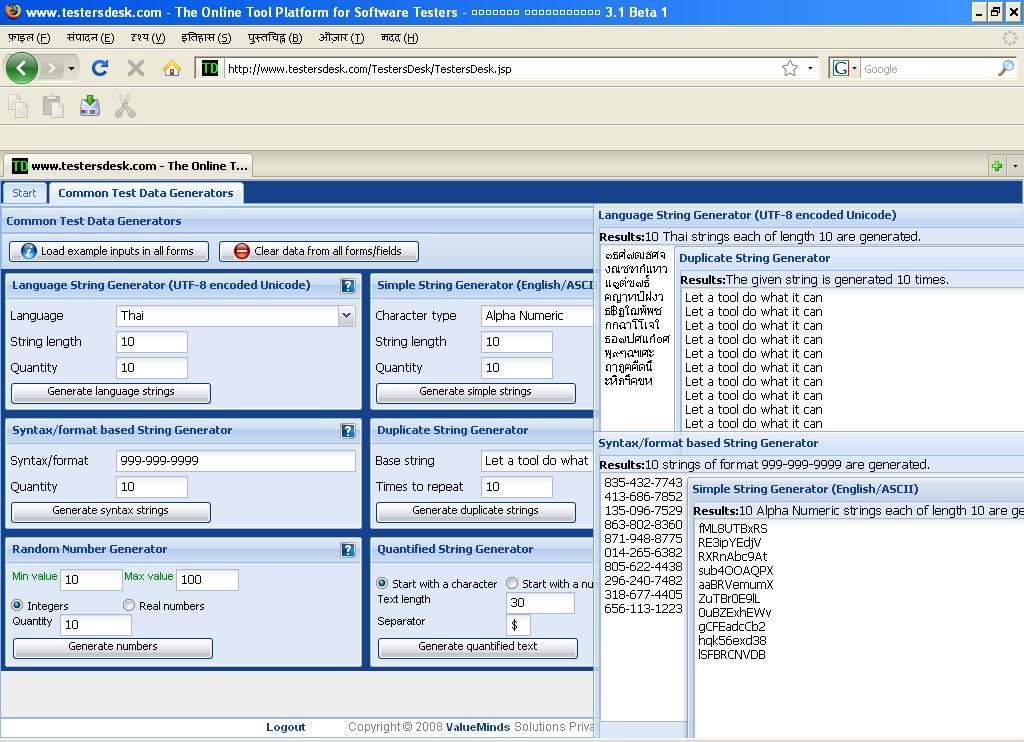Open help for Language String Generator

(348, 285)
